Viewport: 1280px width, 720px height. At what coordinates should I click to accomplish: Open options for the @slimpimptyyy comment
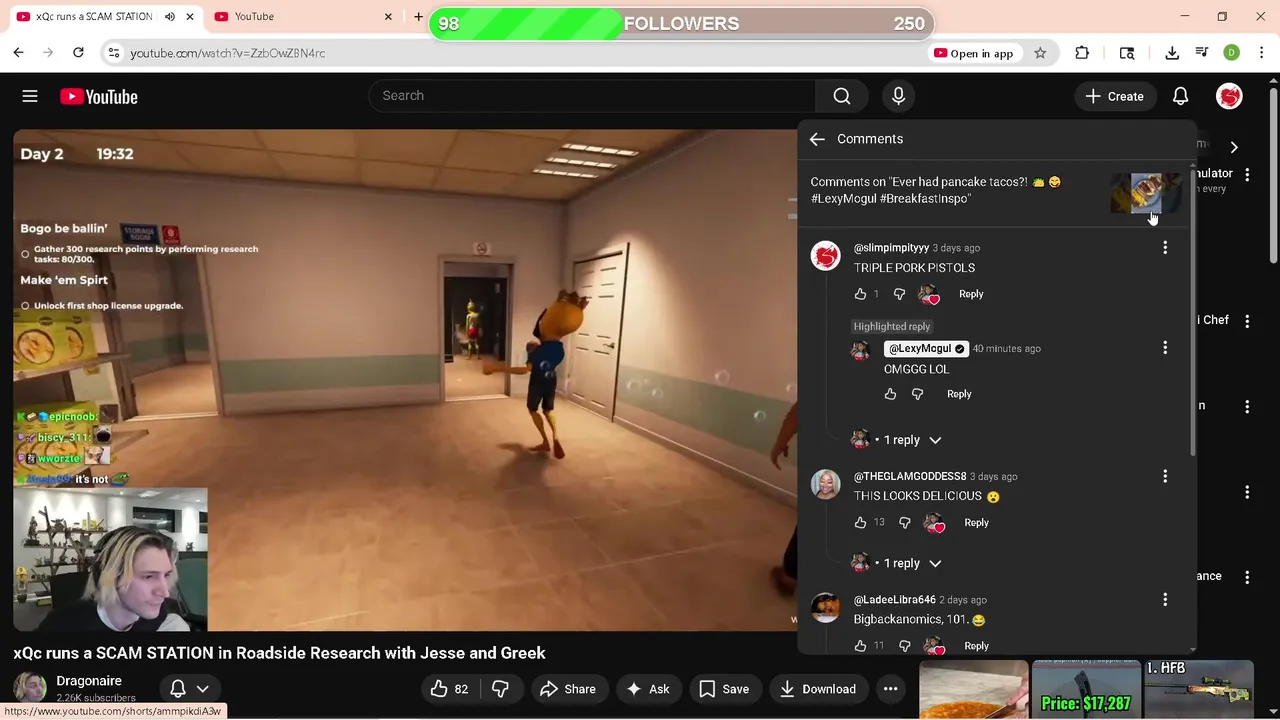click(x=1165, y=248)
